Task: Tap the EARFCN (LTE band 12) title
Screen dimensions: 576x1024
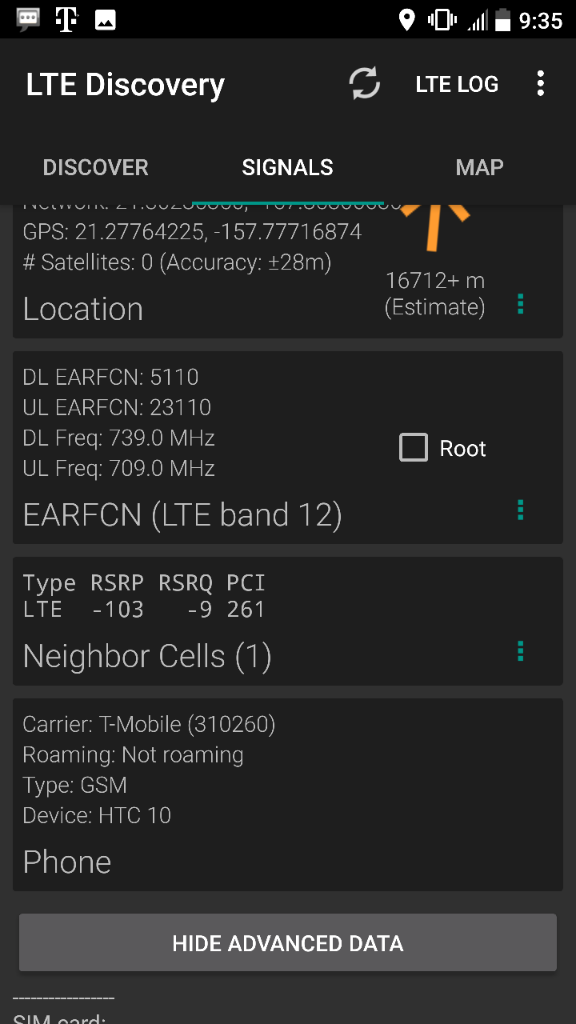Action: pyautogui.click(x=182, y=515)
